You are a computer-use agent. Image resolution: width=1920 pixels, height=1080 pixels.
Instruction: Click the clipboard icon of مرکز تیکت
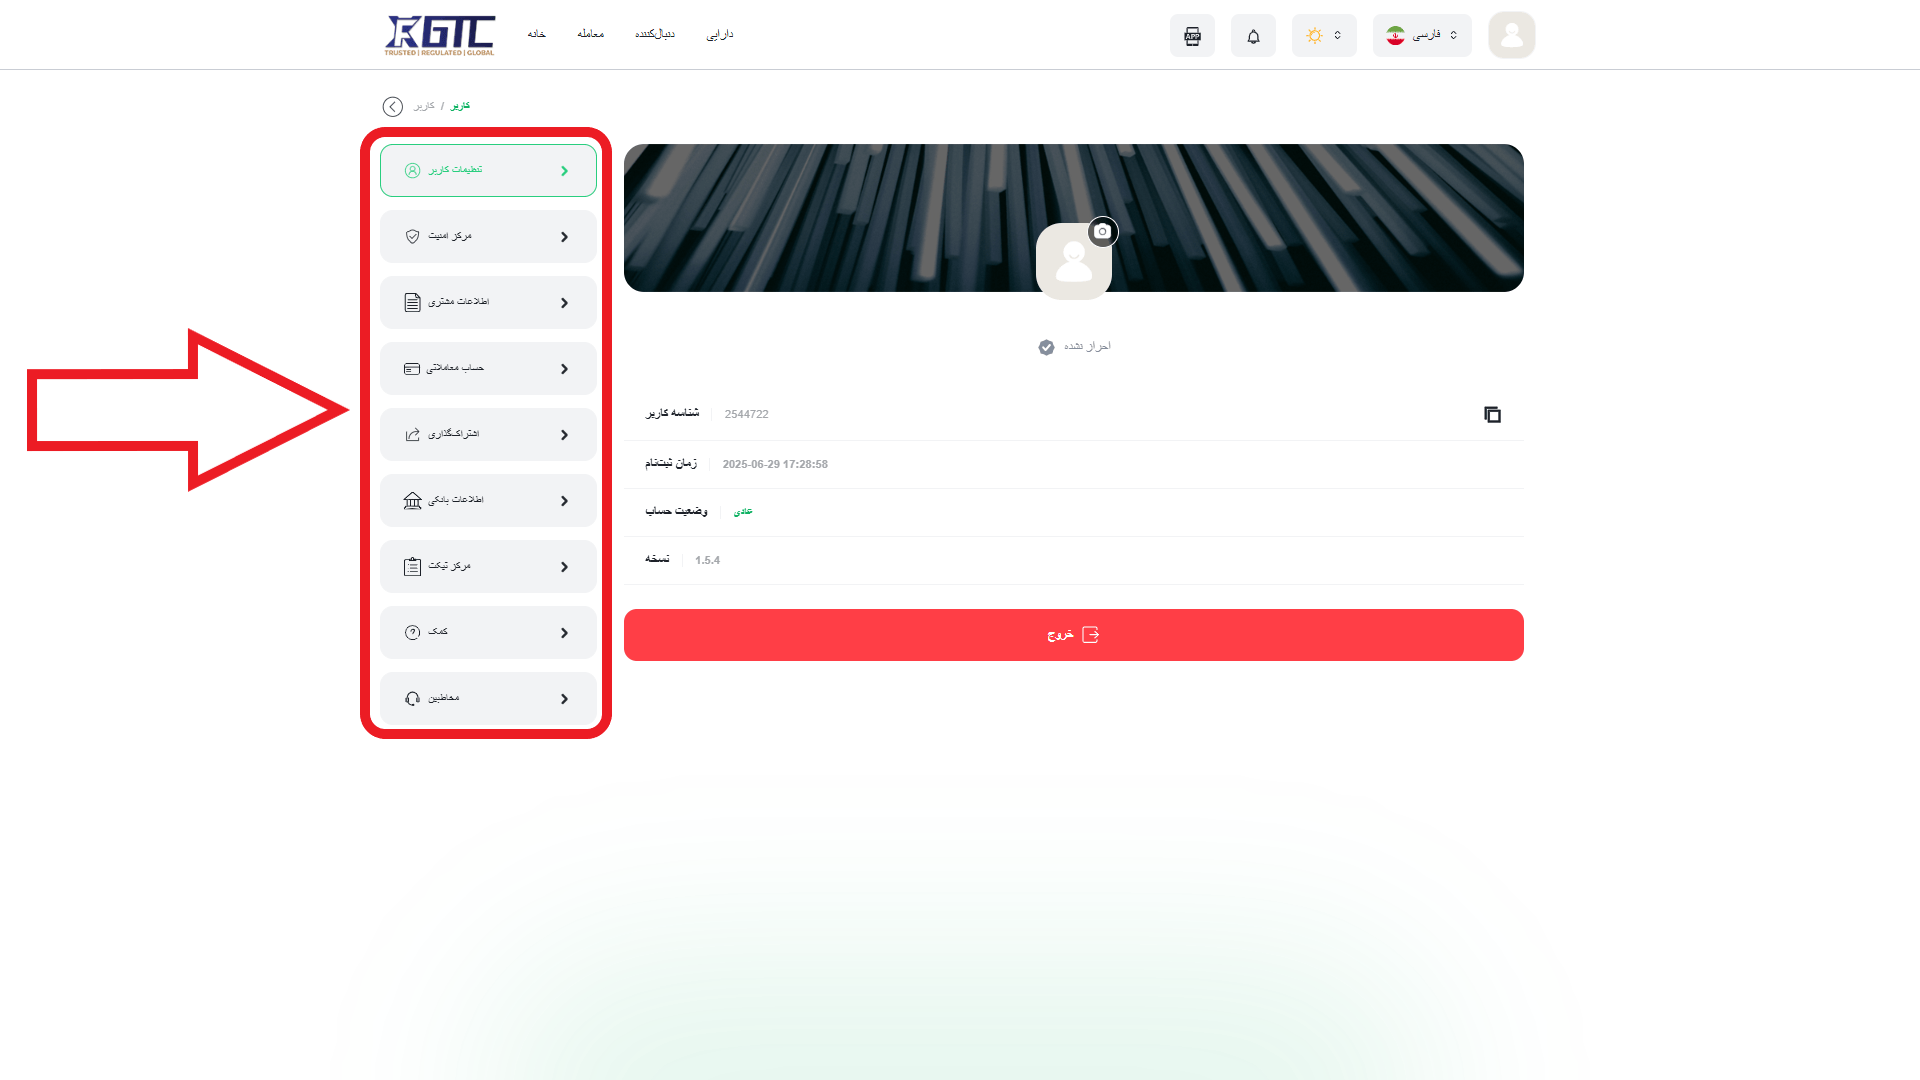pos(412,567)
